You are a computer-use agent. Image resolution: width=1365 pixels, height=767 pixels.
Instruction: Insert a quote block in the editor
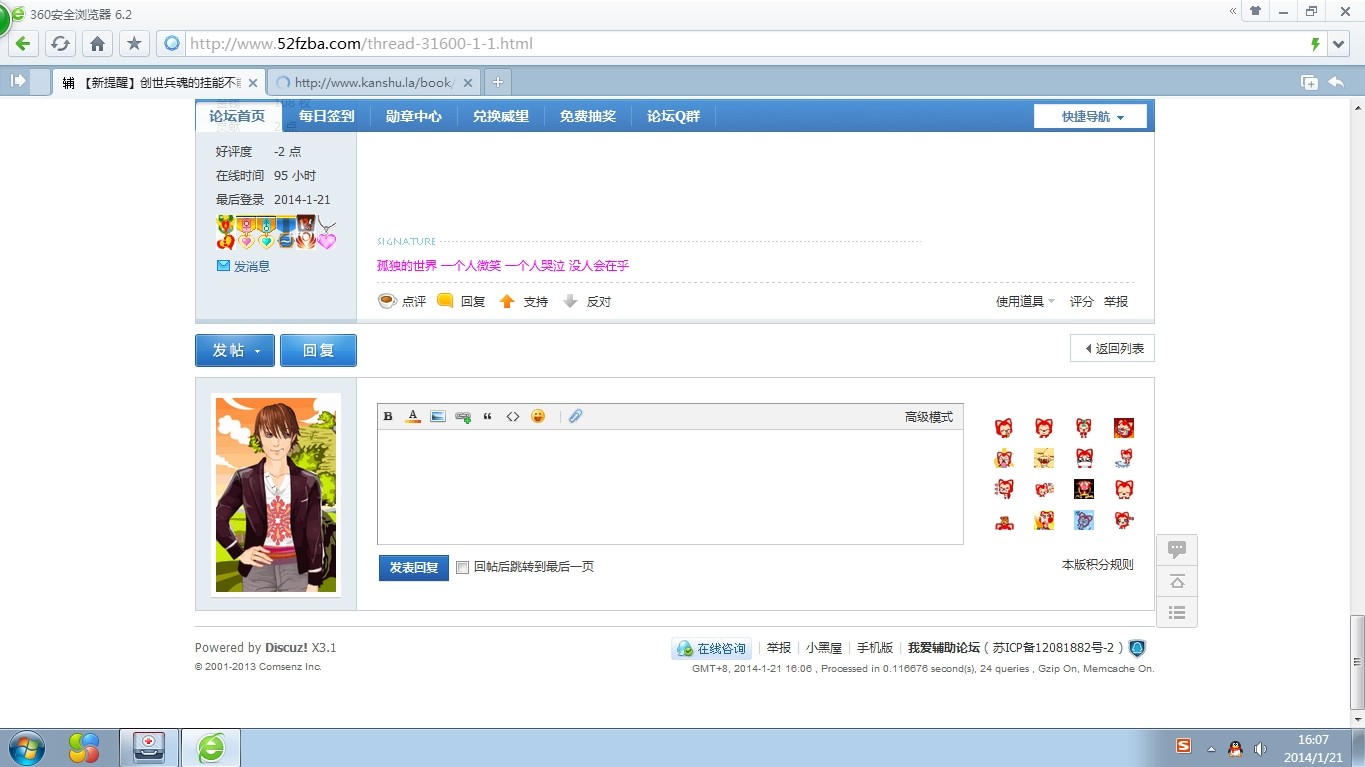tap(488, 416)
